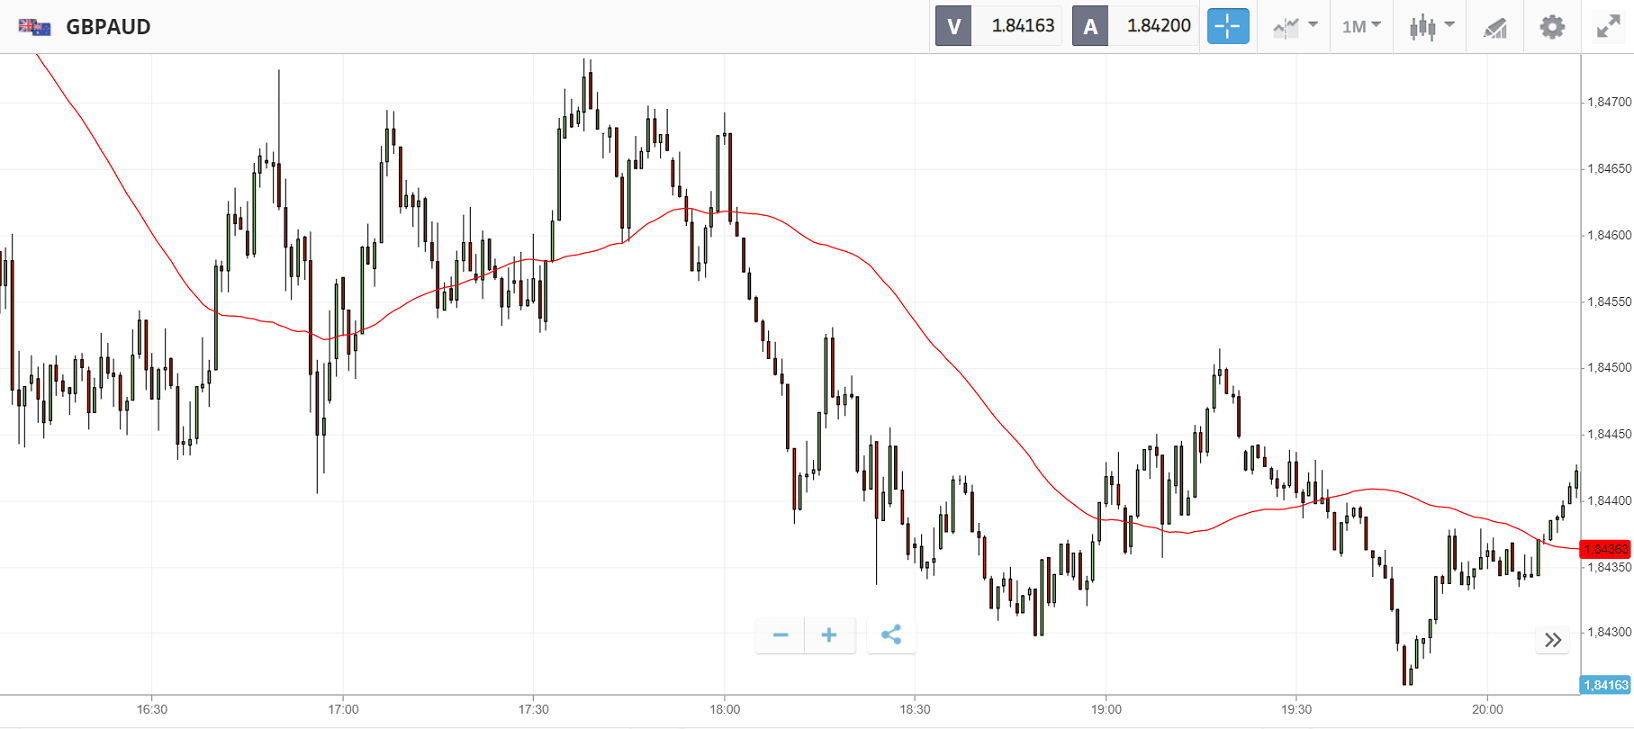Viewport: 1634px width, 729px height.
Task: Click the V sell price button
Action: (998, 26)
